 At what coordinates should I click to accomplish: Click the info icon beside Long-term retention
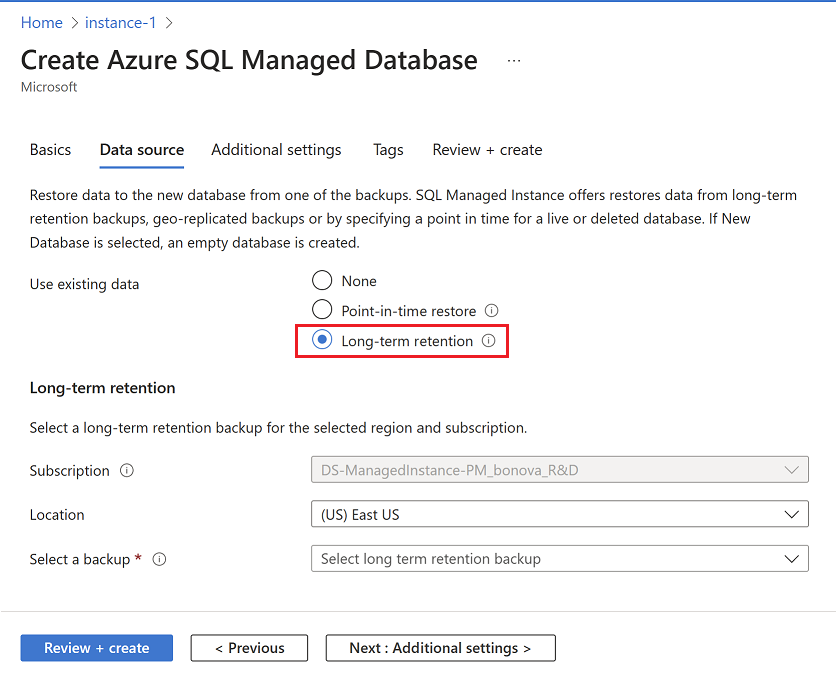tap(488, 340)
